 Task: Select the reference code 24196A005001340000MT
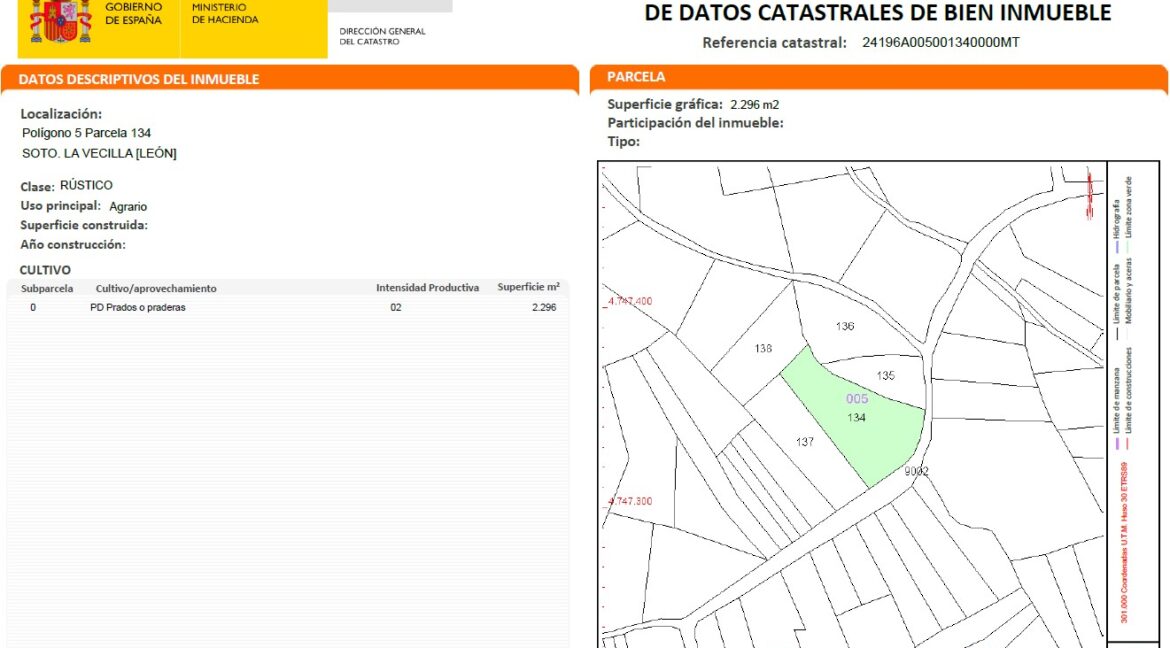(941, 43)
